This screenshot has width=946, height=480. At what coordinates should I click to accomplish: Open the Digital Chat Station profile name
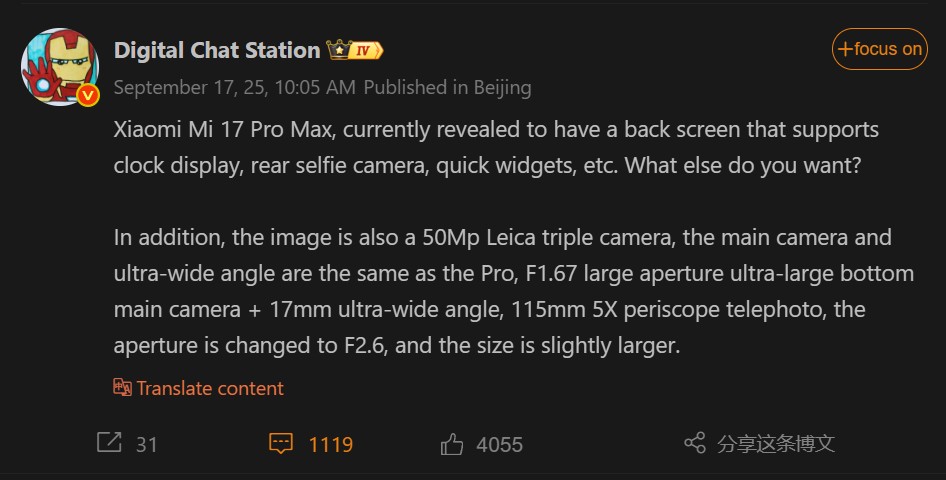(217, 49)
